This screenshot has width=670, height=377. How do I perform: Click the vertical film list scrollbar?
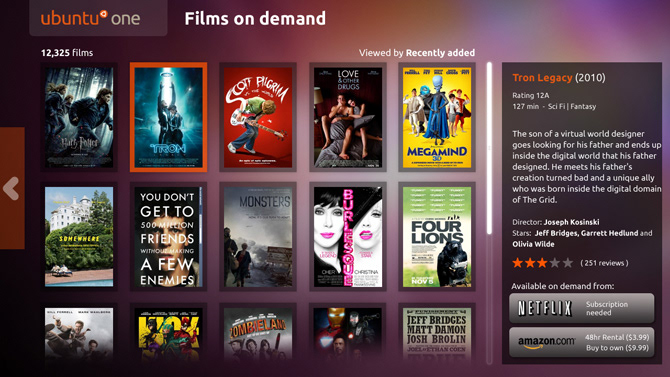tap(489, 148)
